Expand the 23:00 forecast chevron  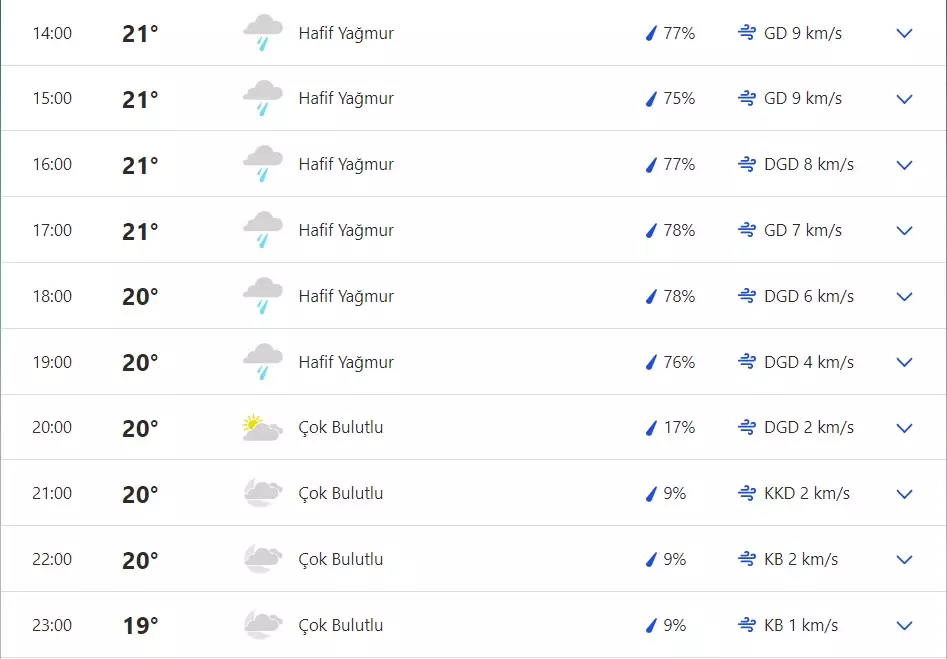[905, 626]
